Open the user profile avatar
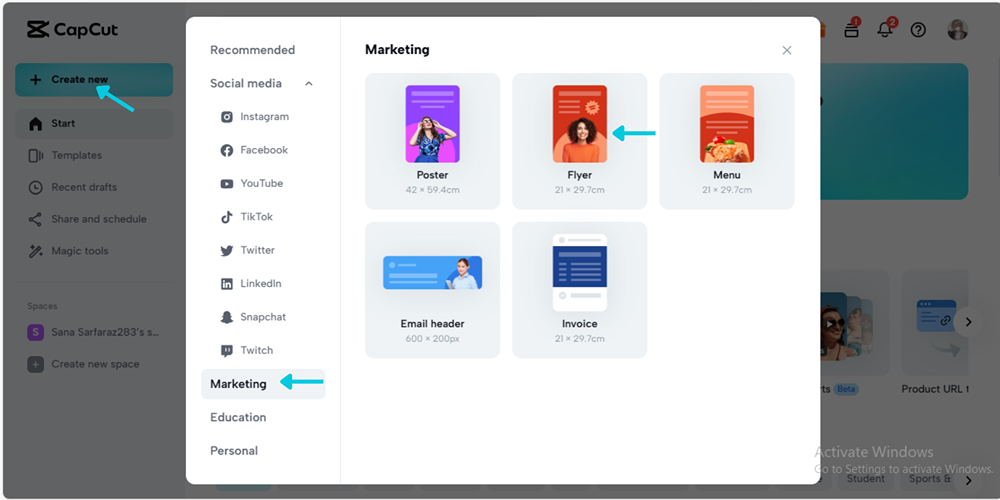Viewport: 1000px width, 500px height. point(957,29)
